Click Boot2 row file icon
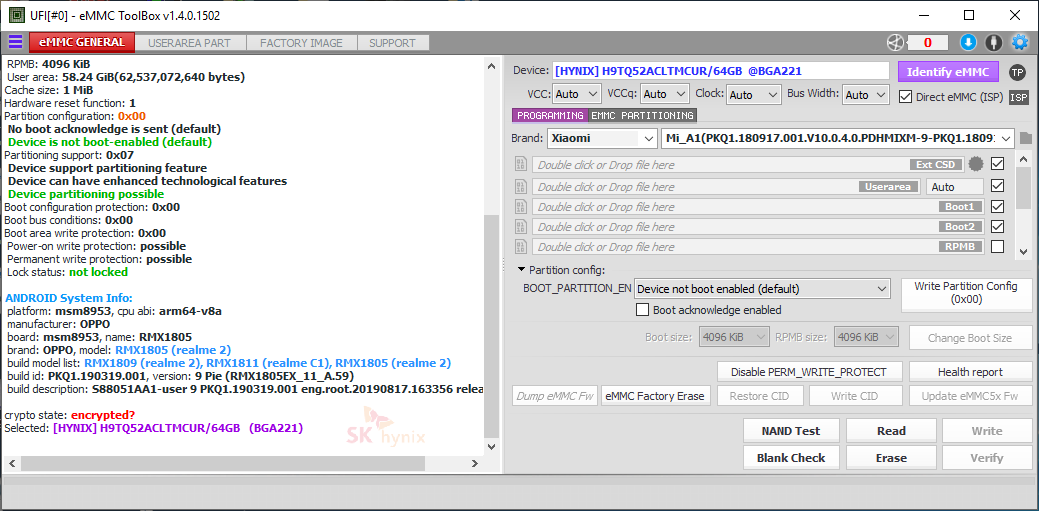 click(x=520, y=227)
